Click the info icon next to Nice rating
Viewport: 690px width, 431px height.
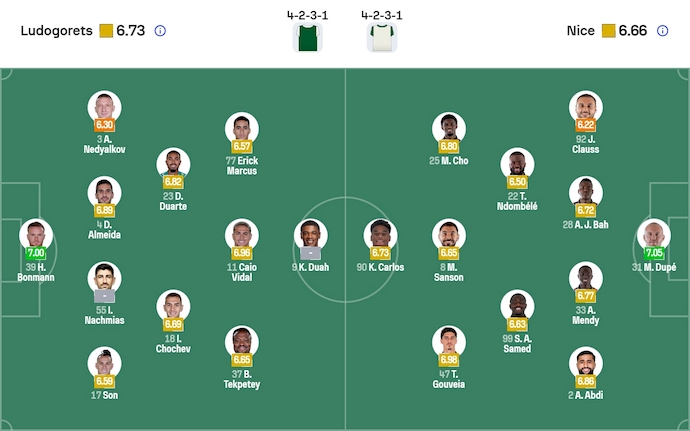pyautogui.click(x=662, y=31)
